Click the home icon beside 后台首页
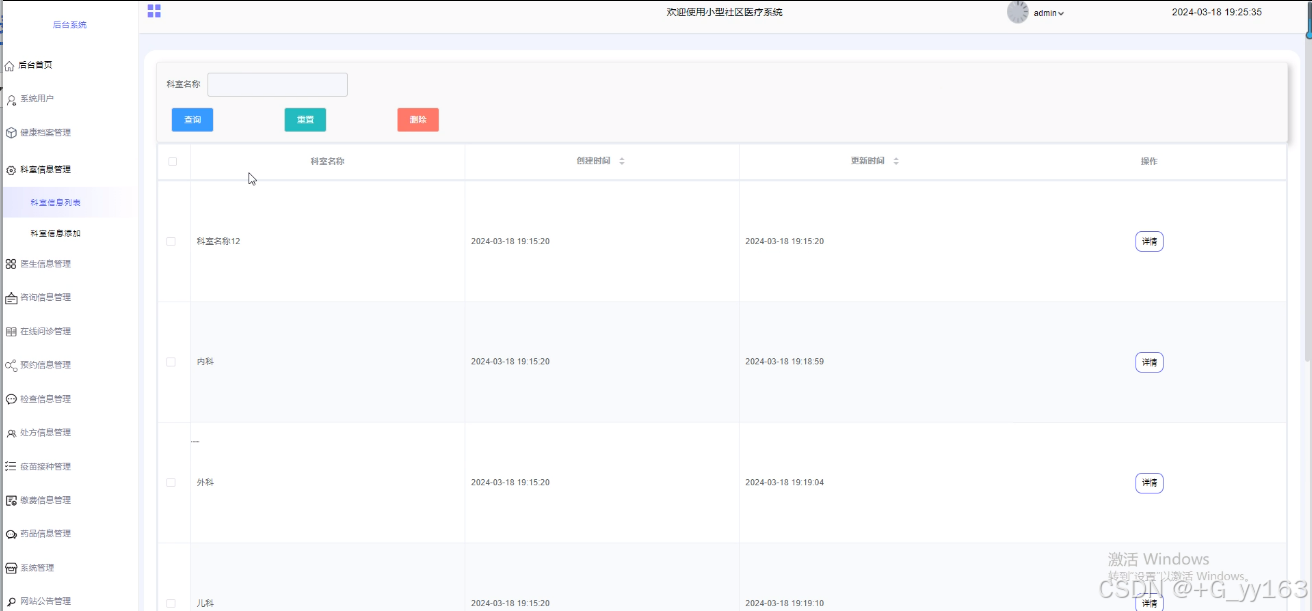1312x611 pixels. click(10, 66)
